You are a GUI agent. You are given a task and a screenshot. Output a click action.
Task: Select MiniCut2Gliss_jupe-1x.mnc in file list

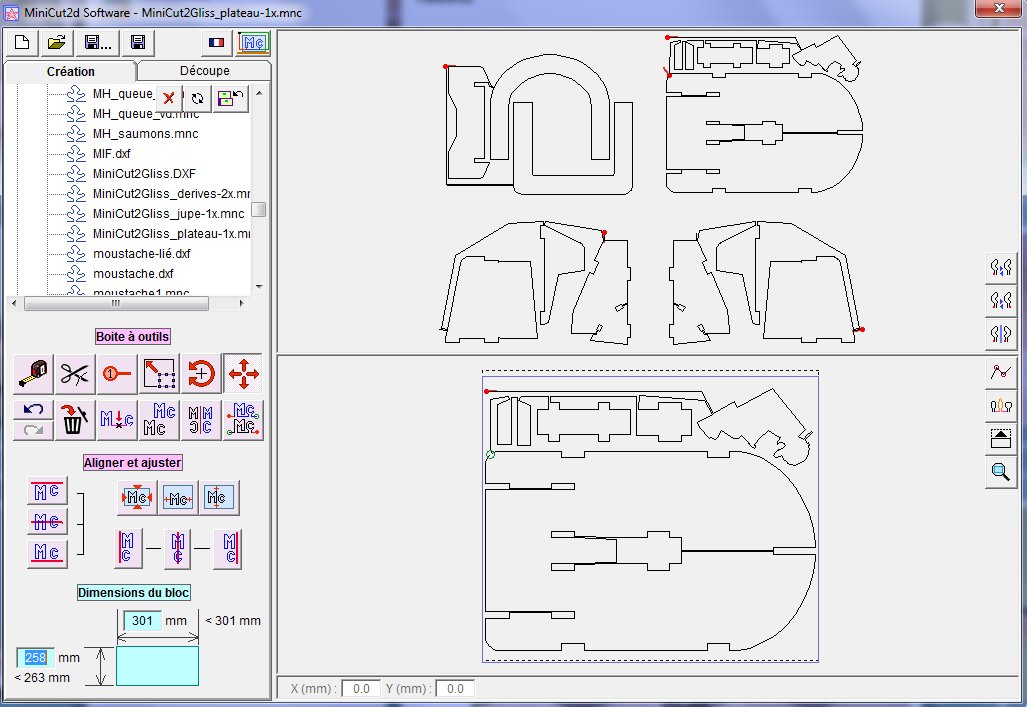[x=168, y=214]
